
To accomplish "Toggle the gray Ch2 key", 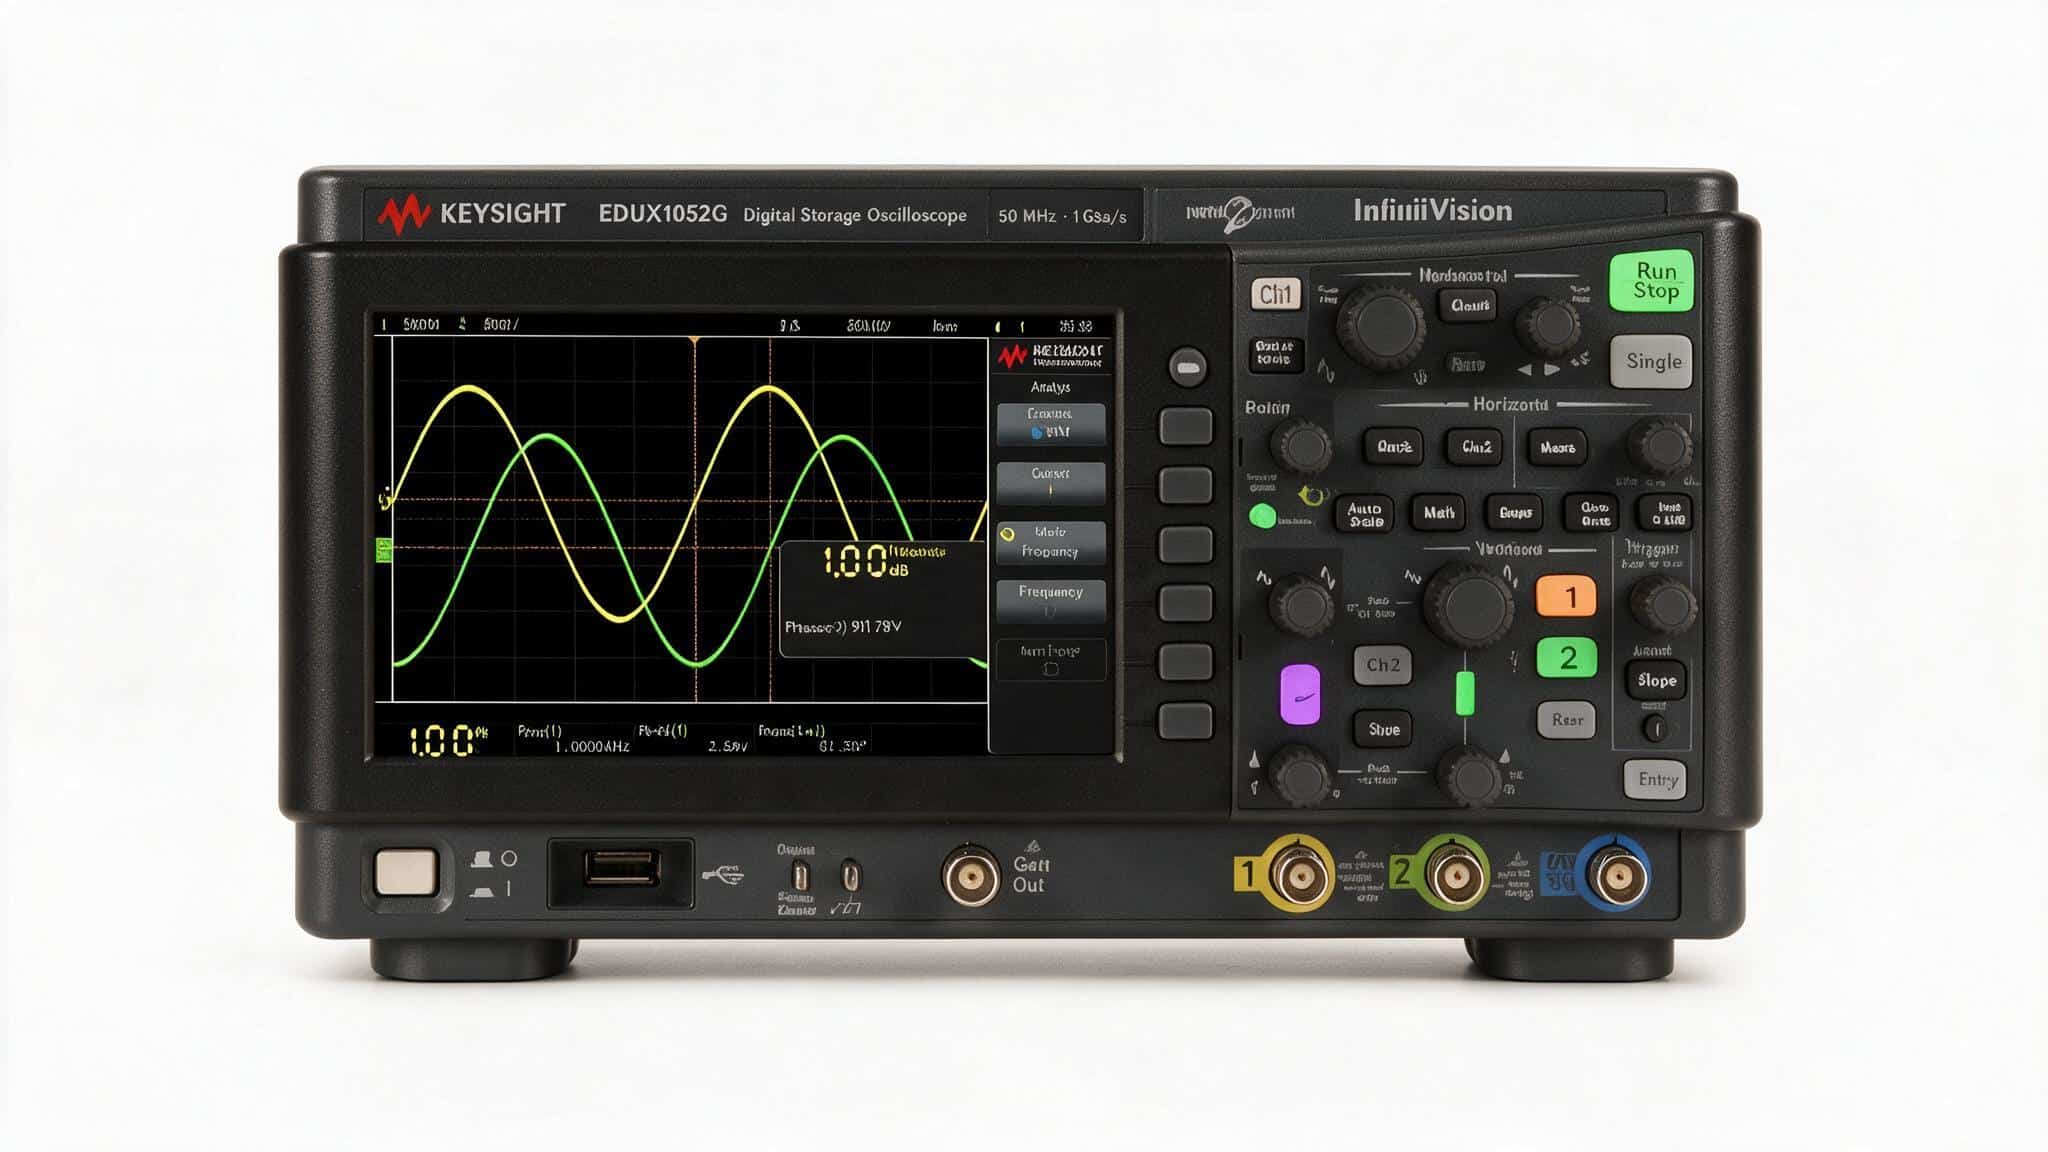I will pos(1383,665).
